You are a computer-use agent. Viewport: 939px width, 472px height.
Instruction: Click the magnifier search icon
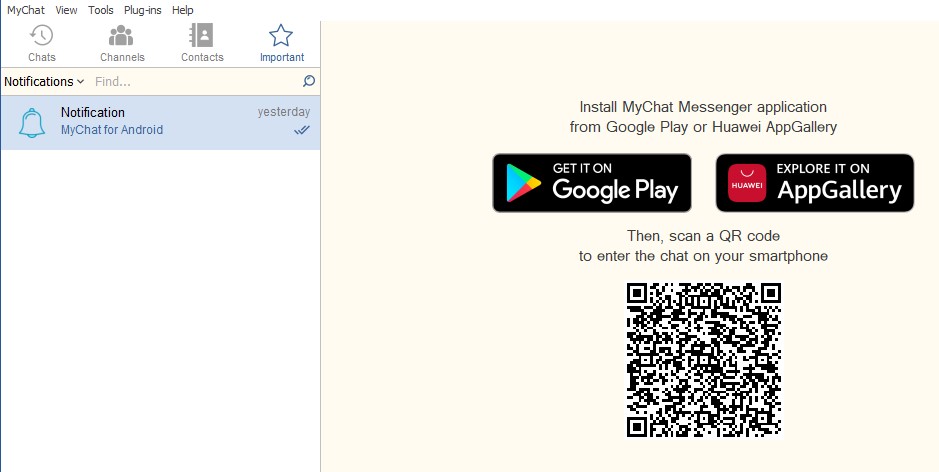[309, 81]
